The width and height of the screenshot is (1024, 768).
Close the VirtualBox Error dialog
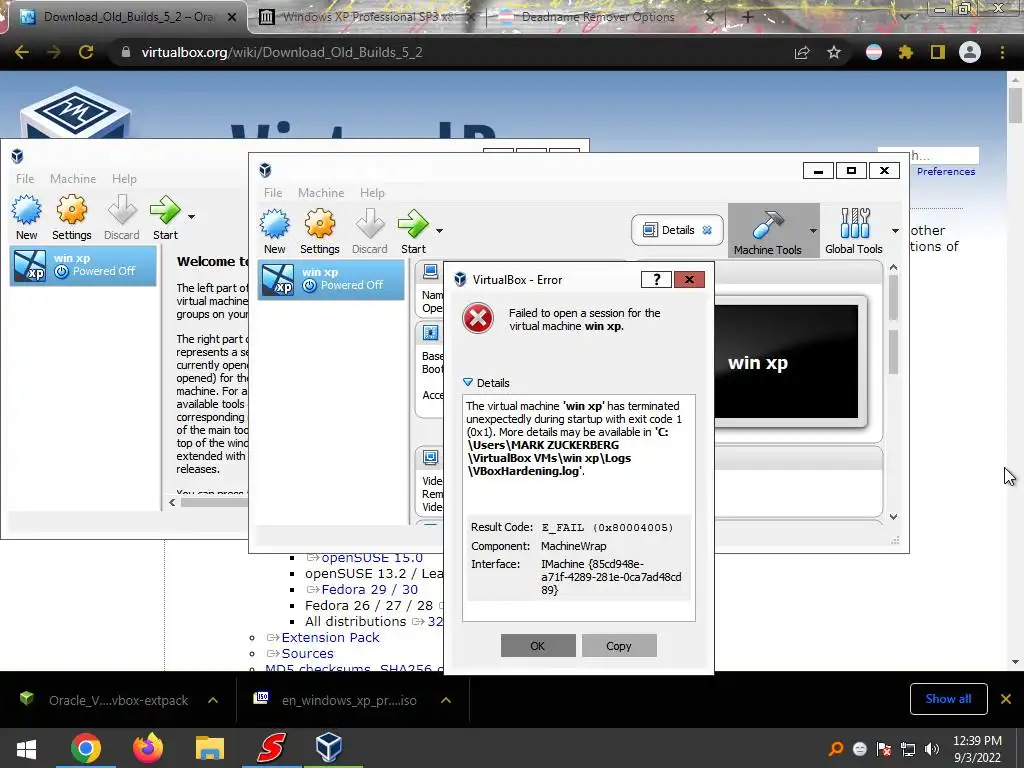click(689, 280)
